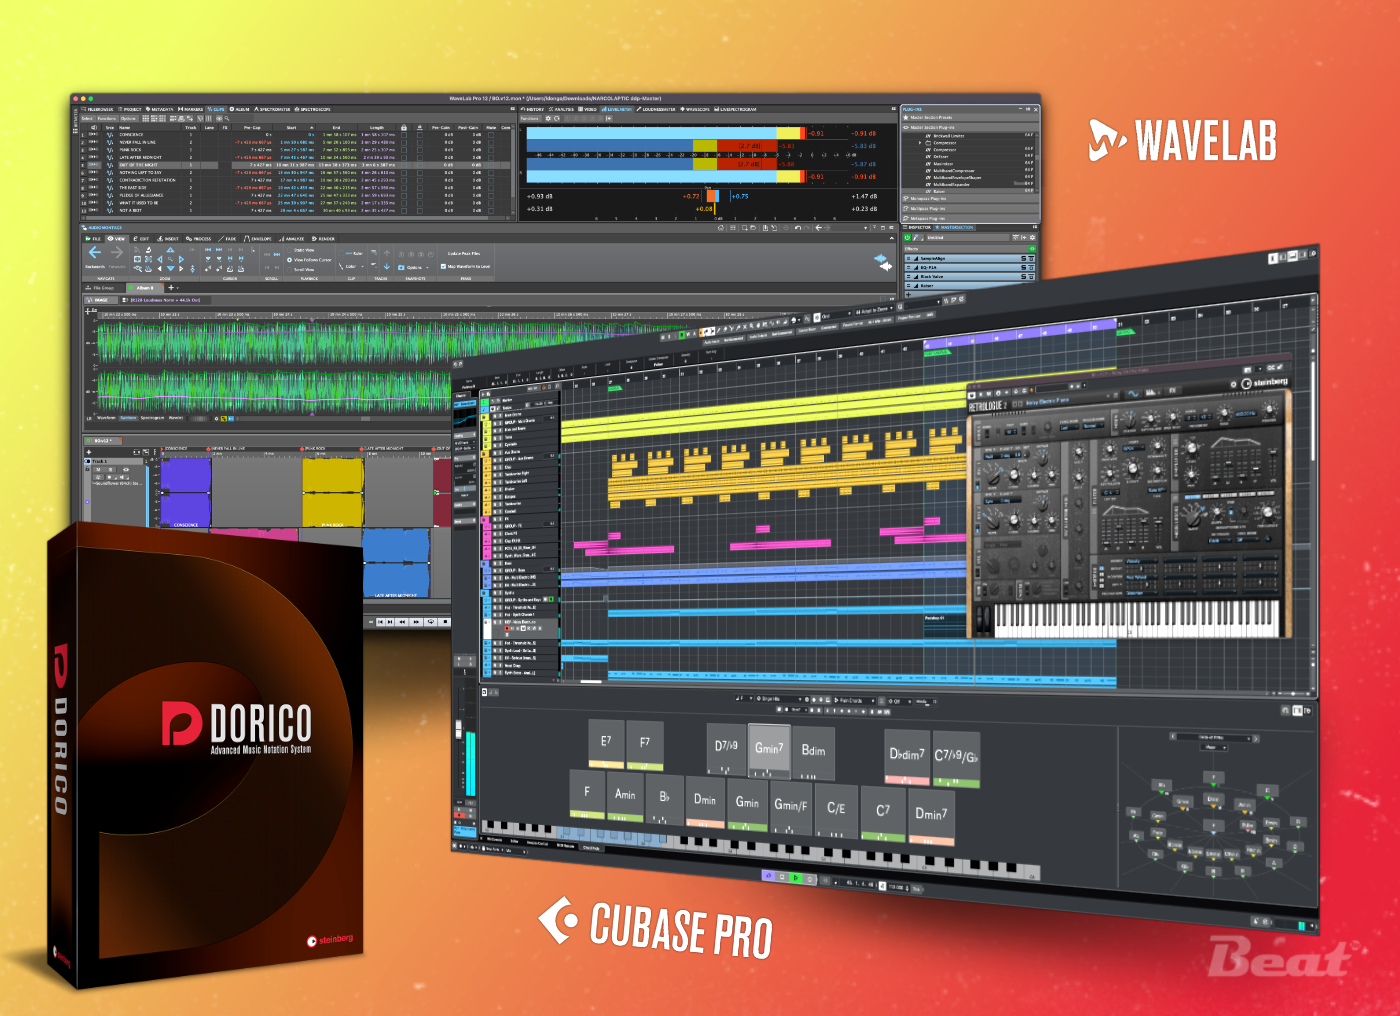Trigger the Amin chord pad in Cubase

[625, 797]
